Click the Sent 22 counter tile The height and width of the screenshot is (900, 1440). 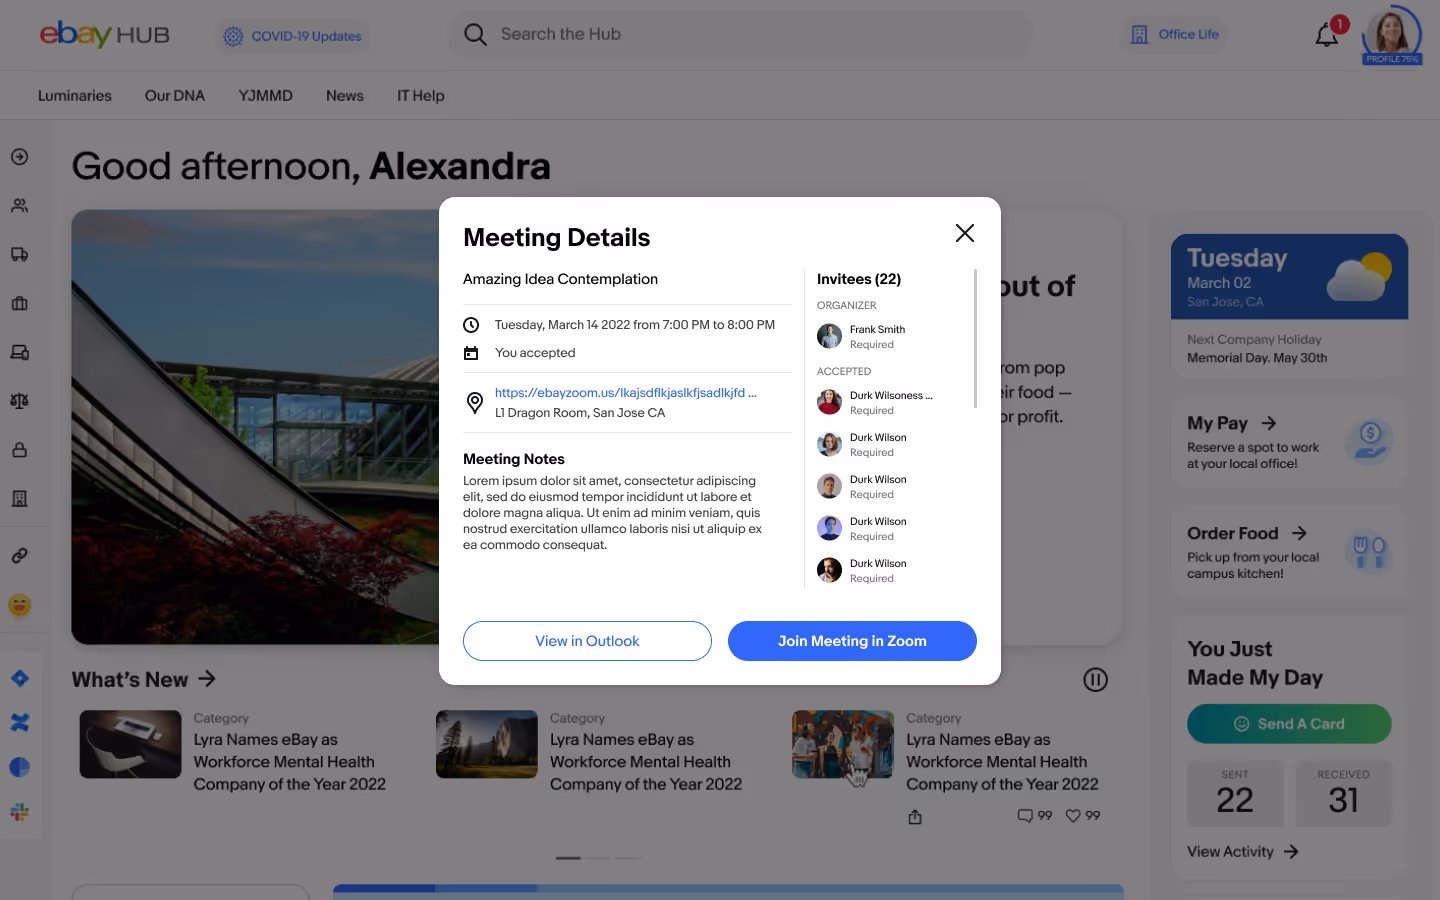1235,794
